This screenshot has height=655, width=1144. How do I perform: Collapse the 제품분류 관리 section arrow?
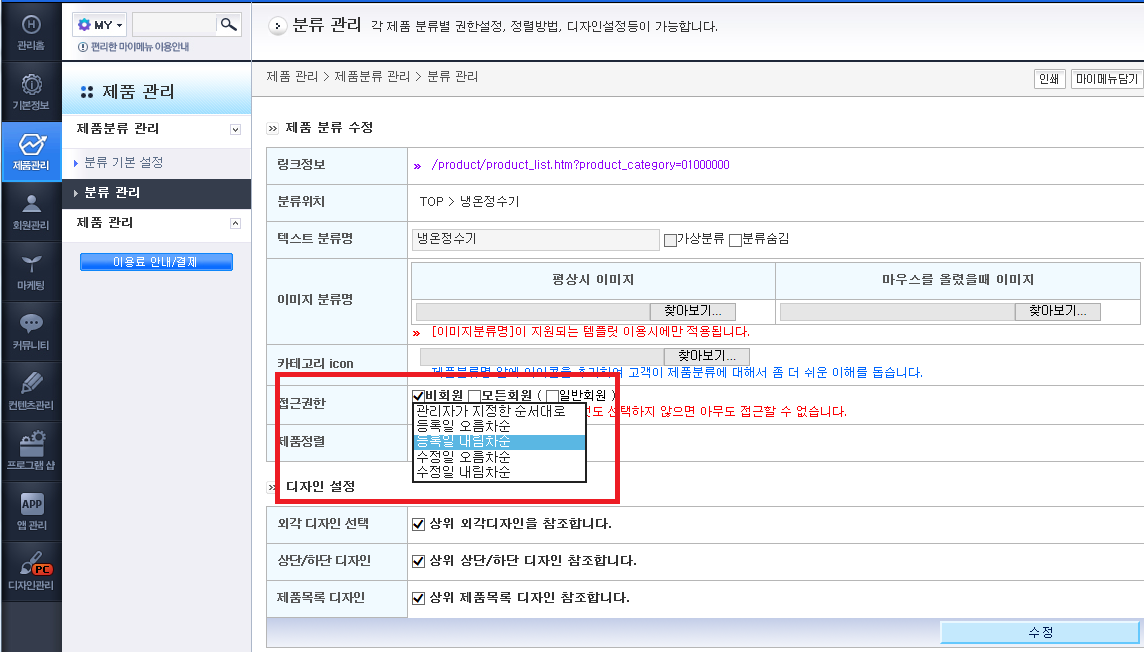click(235, 130)
